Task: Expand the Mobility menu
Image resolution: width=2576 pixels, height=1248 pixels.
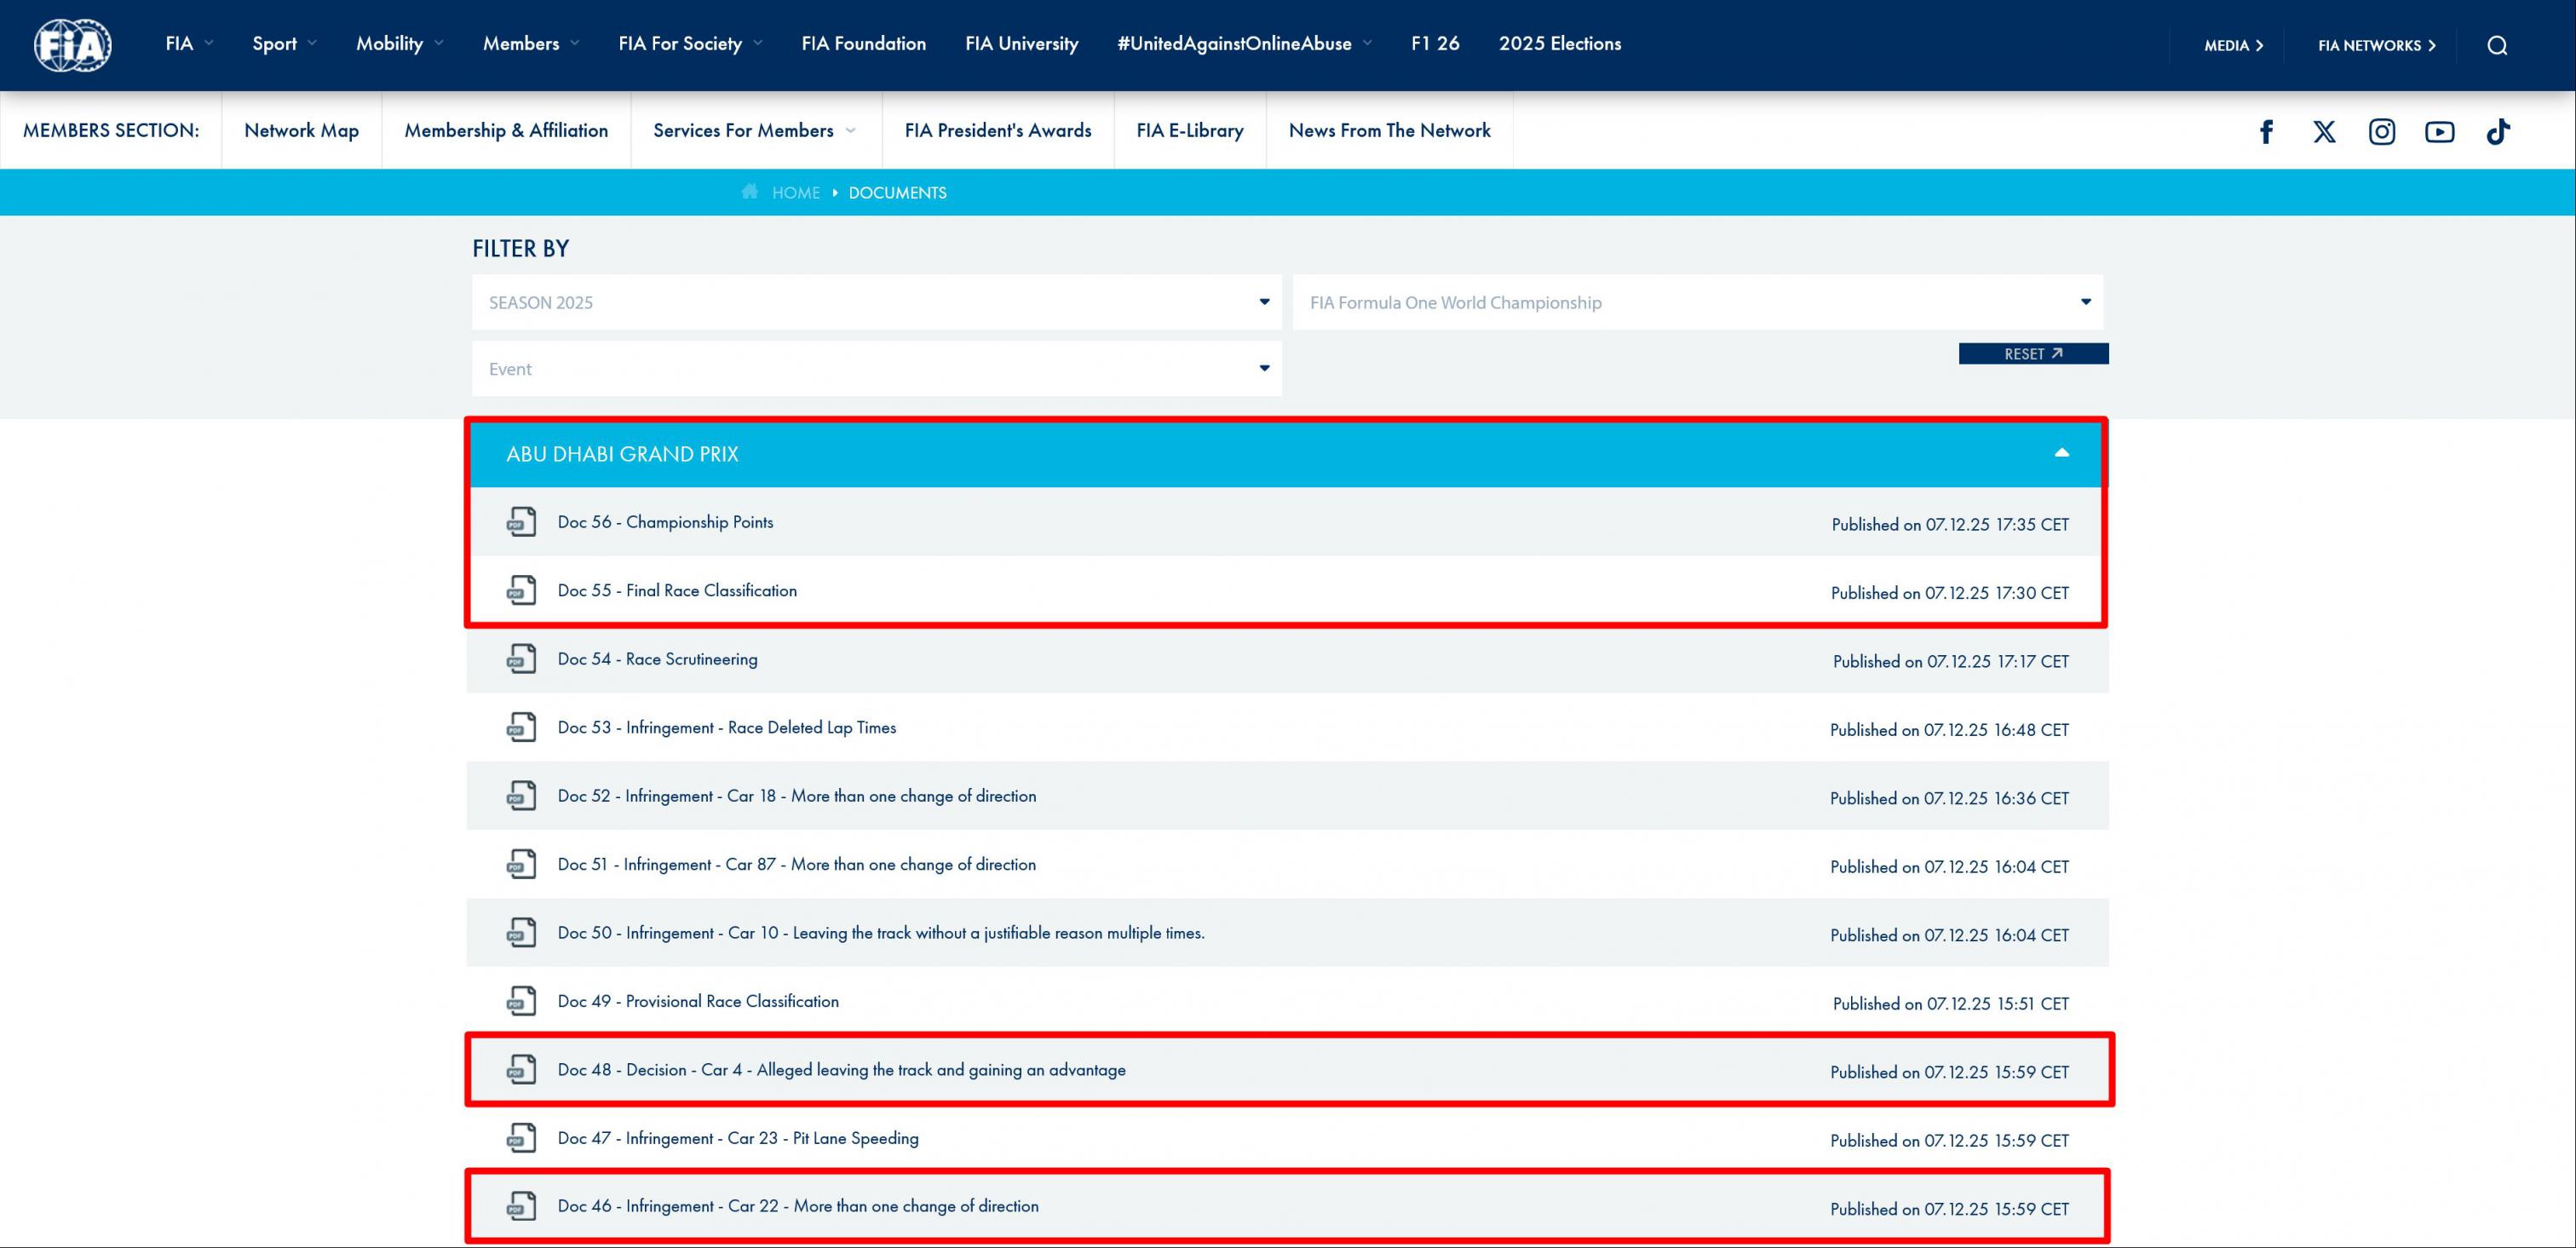Action: pyautogui.click(x=400, y=43)
